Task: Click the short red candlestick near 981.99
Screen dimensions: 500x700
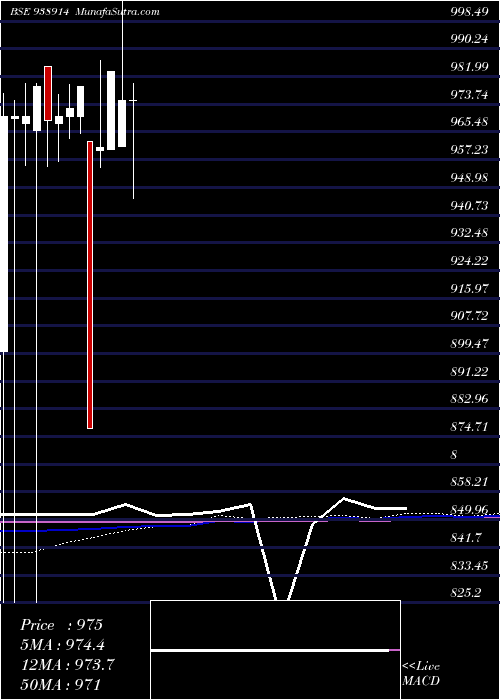Action: pos(48,93)
